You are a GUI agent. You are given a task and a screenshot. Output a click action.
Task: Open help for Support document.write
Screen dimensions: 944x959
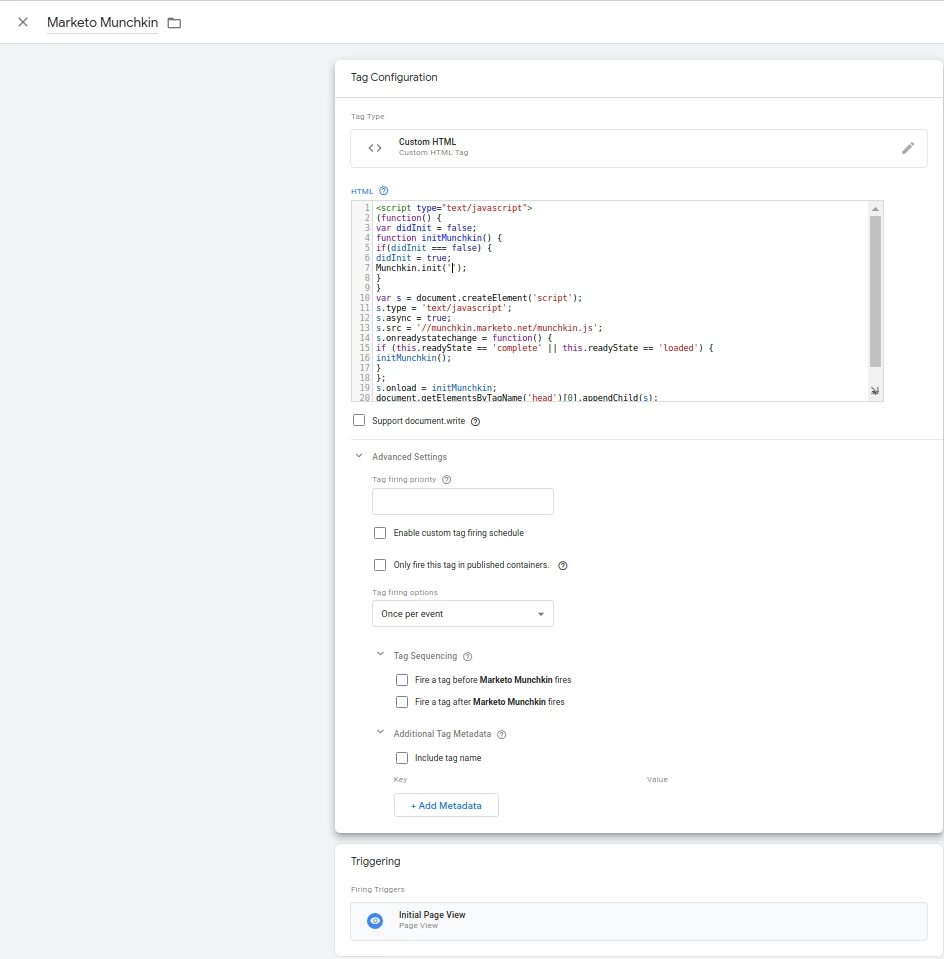[x=475, y=421]
